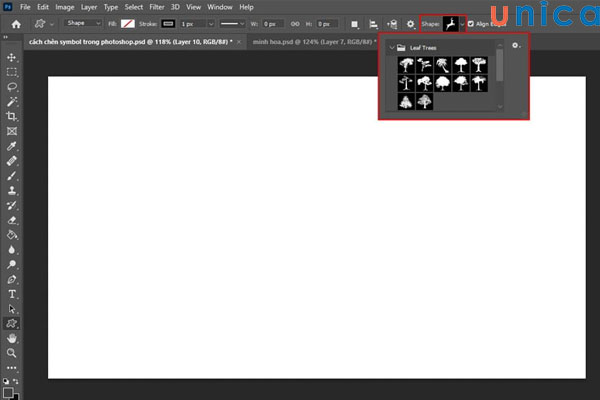Select the Custom Shape tool
Viewport: 600px width, 400px height.
pos(12,323)
